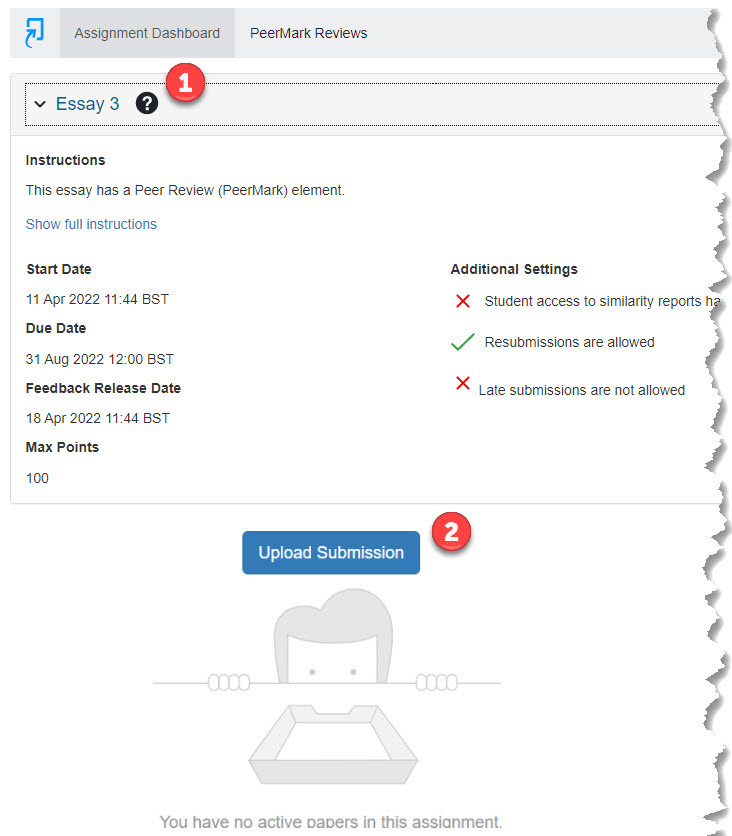Click red X beside similarity reports setting

463,301
